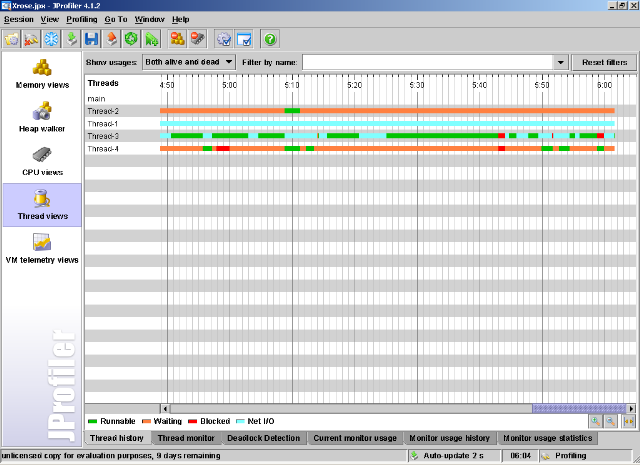Click the Threads column header
This screenshot has width=640, height=465.
[x=103, y=83]
